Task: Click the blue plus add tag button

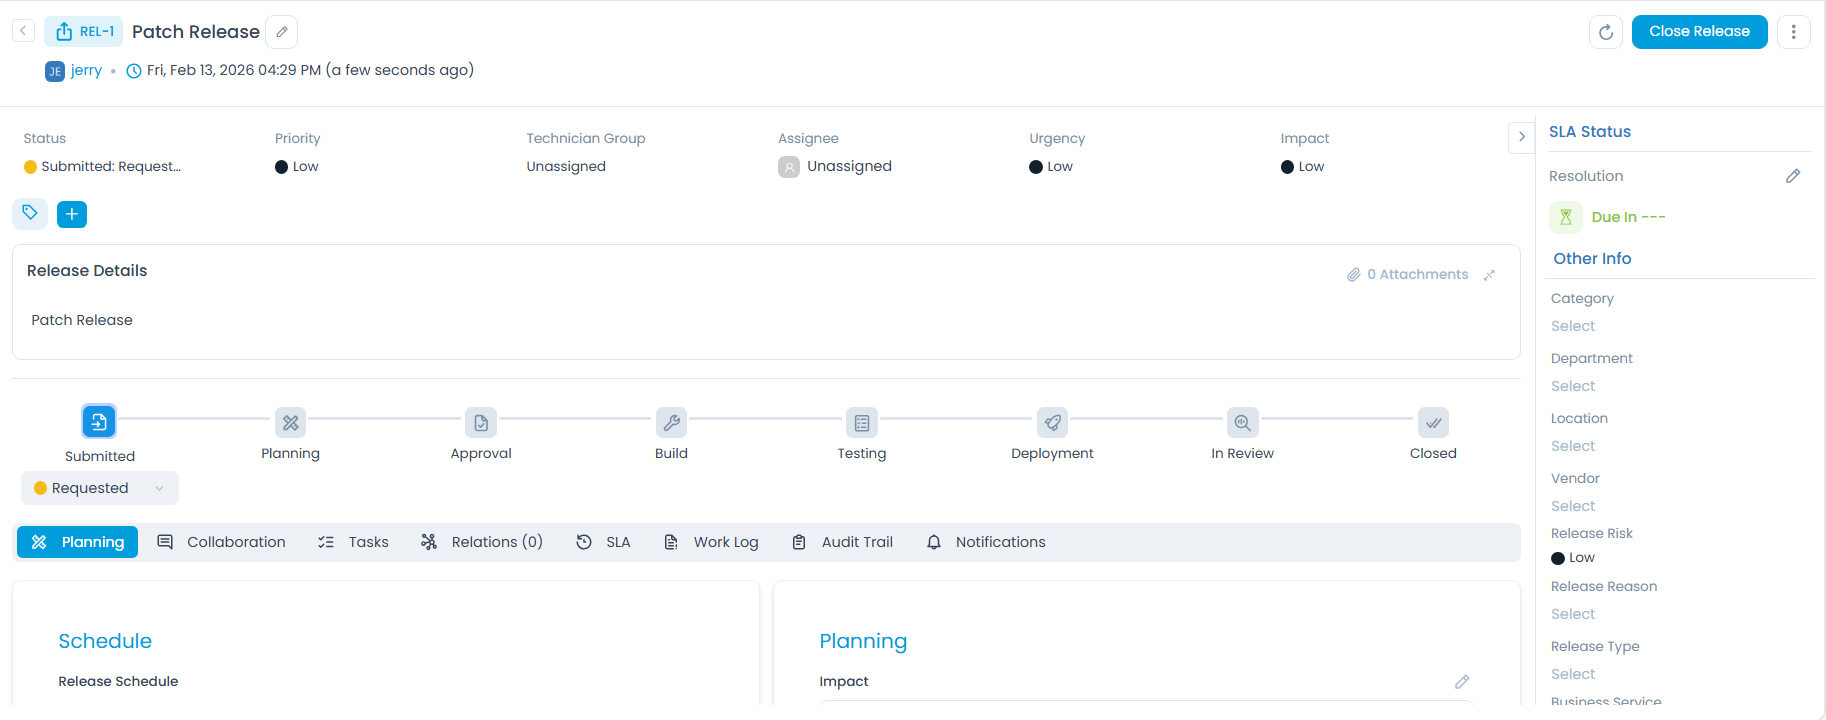Action: 72,214
